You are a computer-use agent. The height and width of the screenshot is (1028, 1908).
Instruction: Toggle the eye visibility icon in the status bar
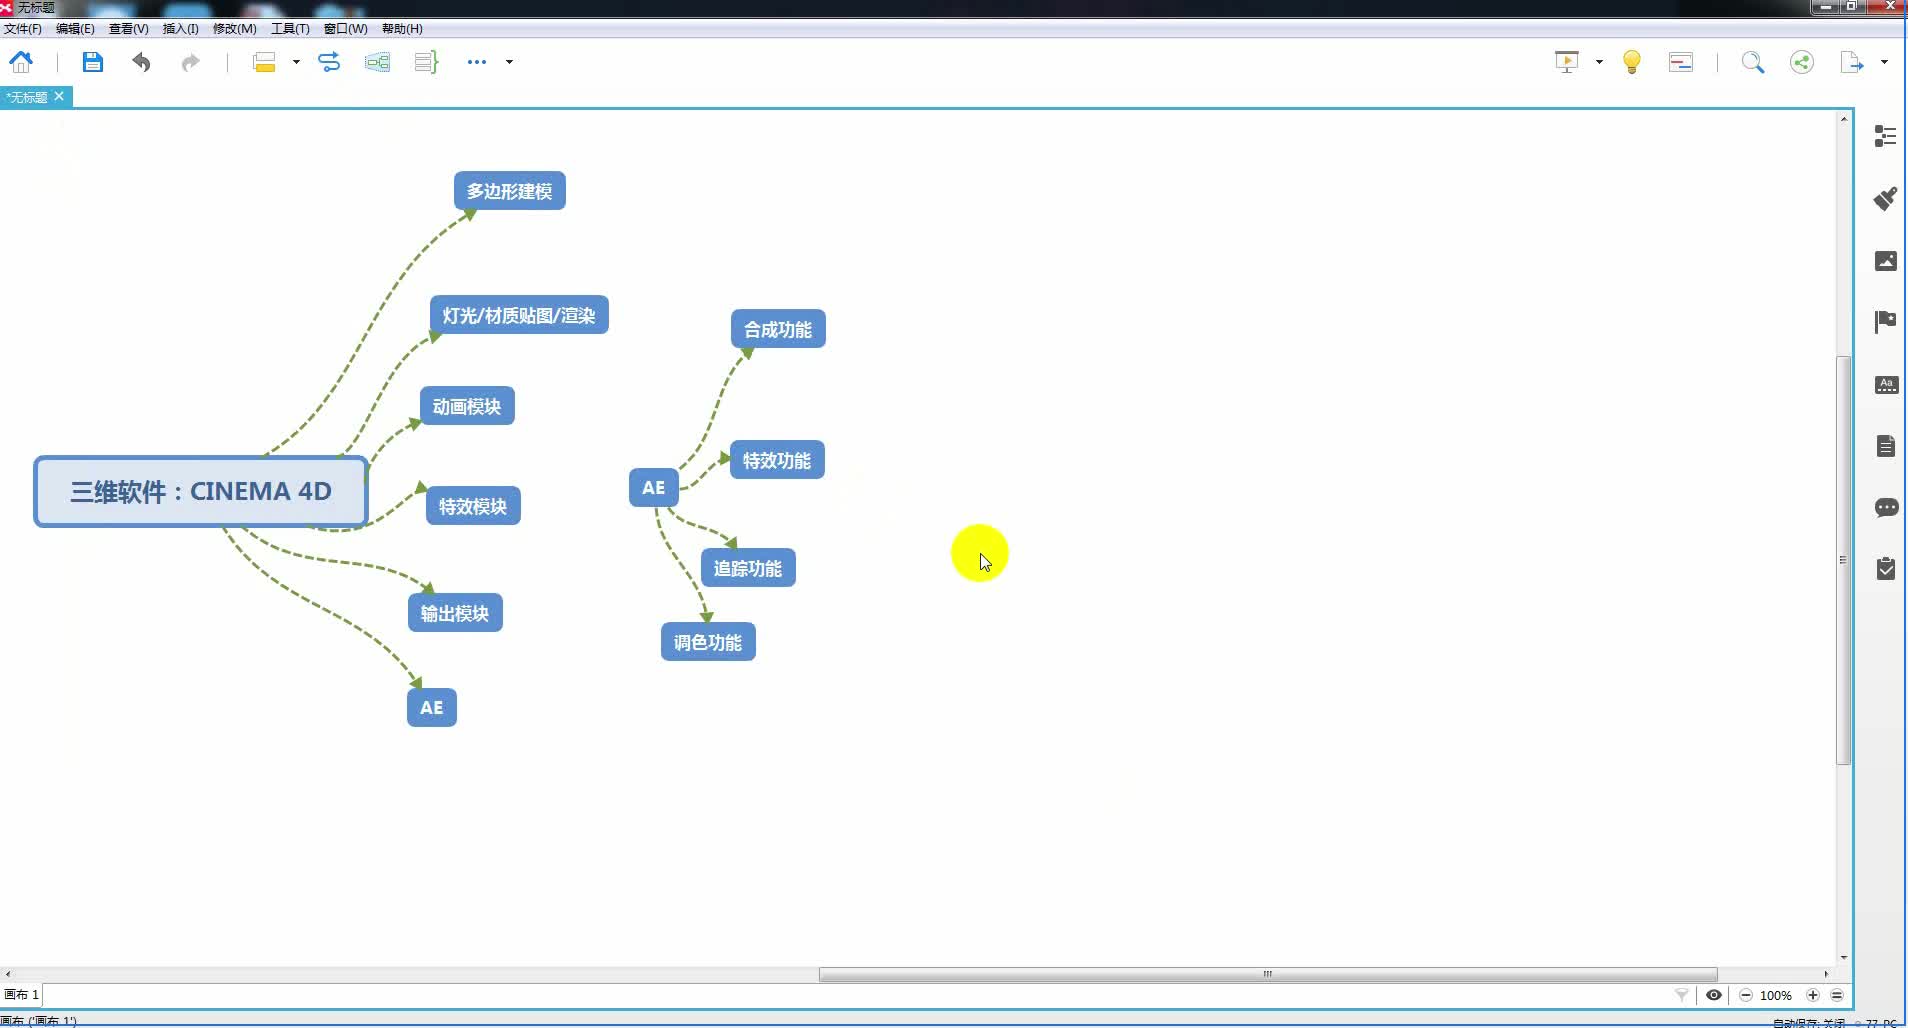click(1713, 995)
